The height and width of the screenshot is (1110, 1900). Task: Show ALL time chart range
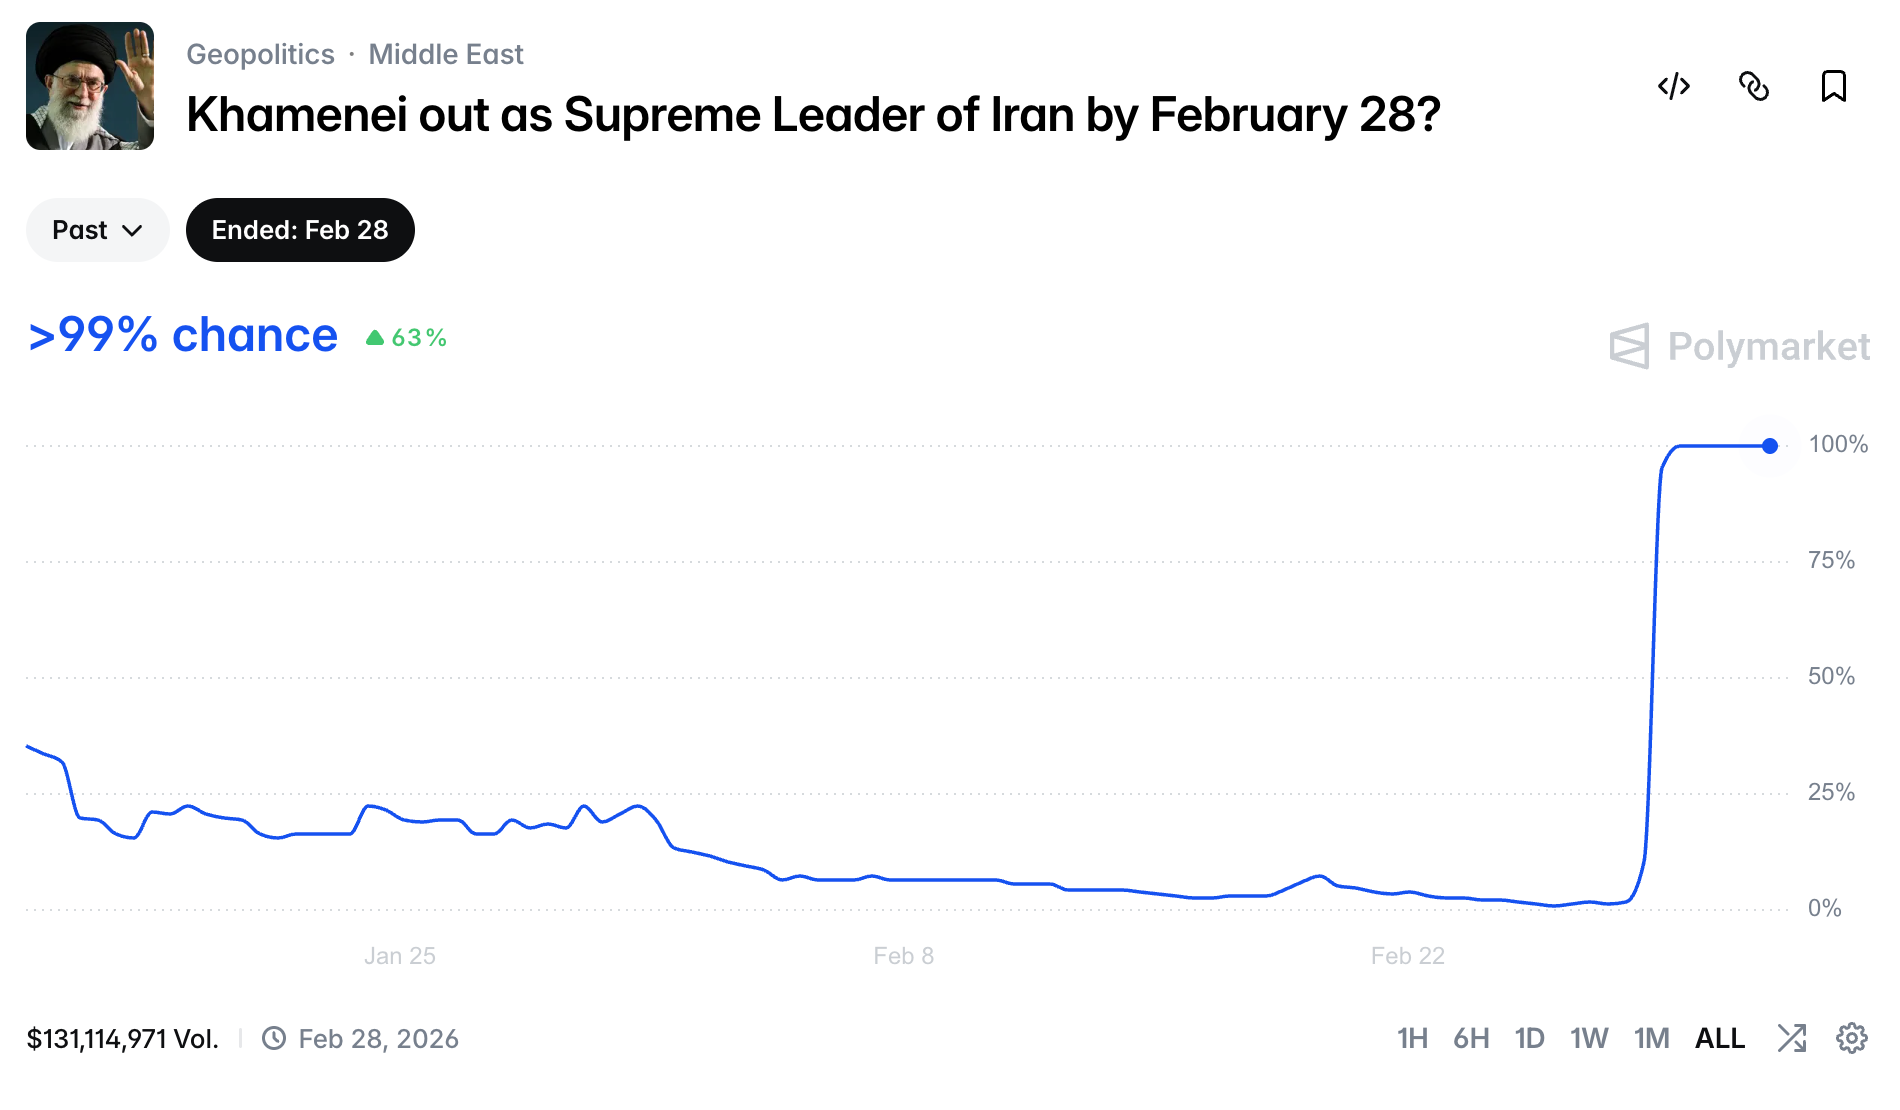pos(1720,1038)
